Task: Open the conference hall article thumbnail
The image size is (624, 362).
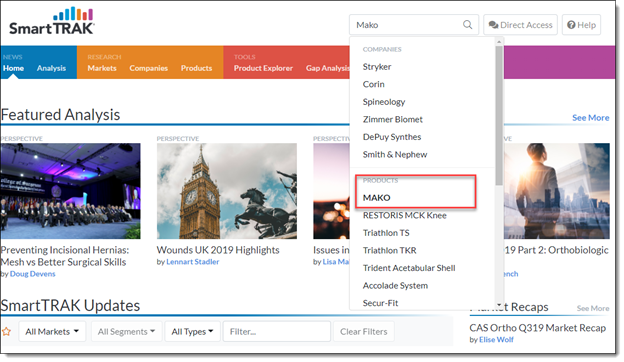Action: pyautogui.click(x=70, y=191)
